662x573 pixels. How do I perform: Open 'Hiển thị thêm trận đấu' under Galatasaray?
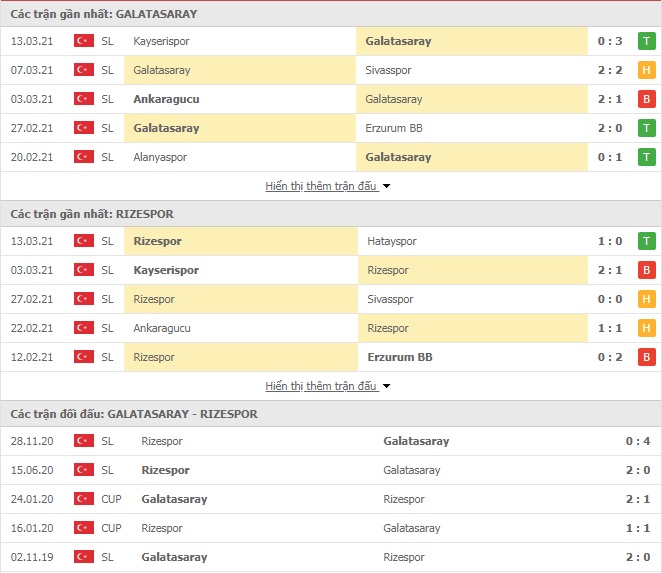[x=321, y=186]
